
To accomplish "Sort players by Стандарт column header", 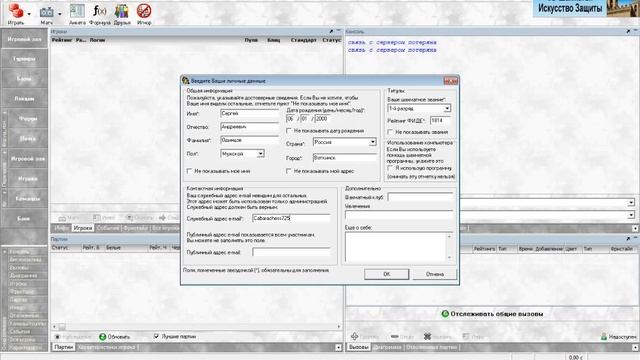I will coord(304,40).
